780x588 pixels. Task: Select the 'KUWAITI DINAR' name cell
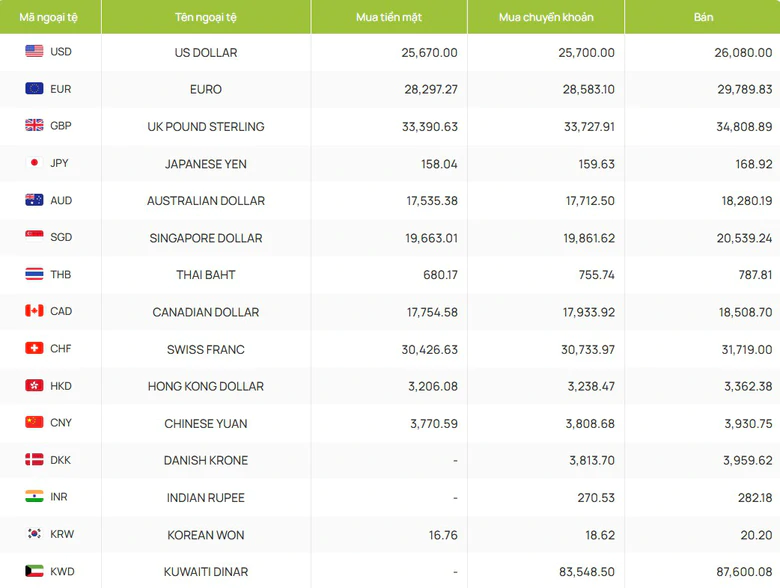coord(206,572)
